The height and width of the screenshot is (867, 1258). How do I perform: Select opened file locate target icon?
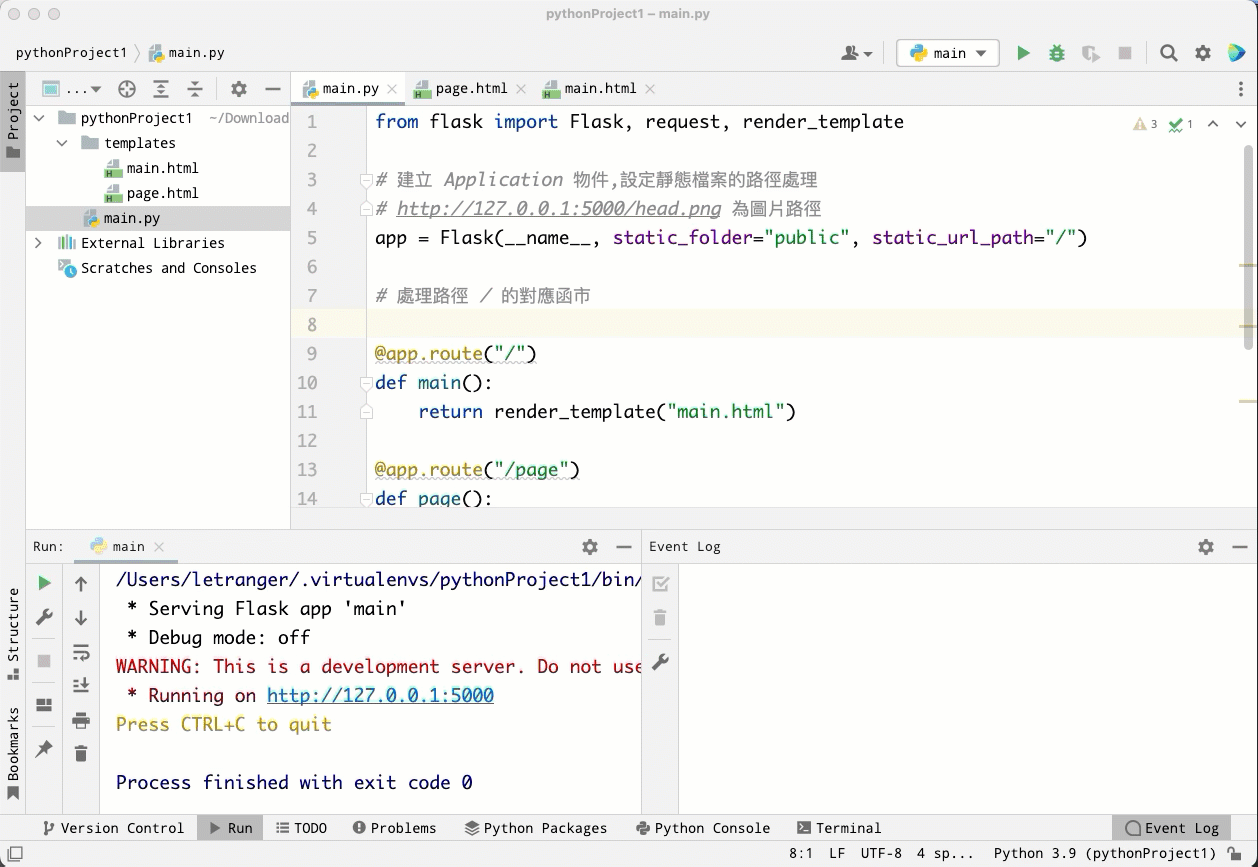point(127,89)
